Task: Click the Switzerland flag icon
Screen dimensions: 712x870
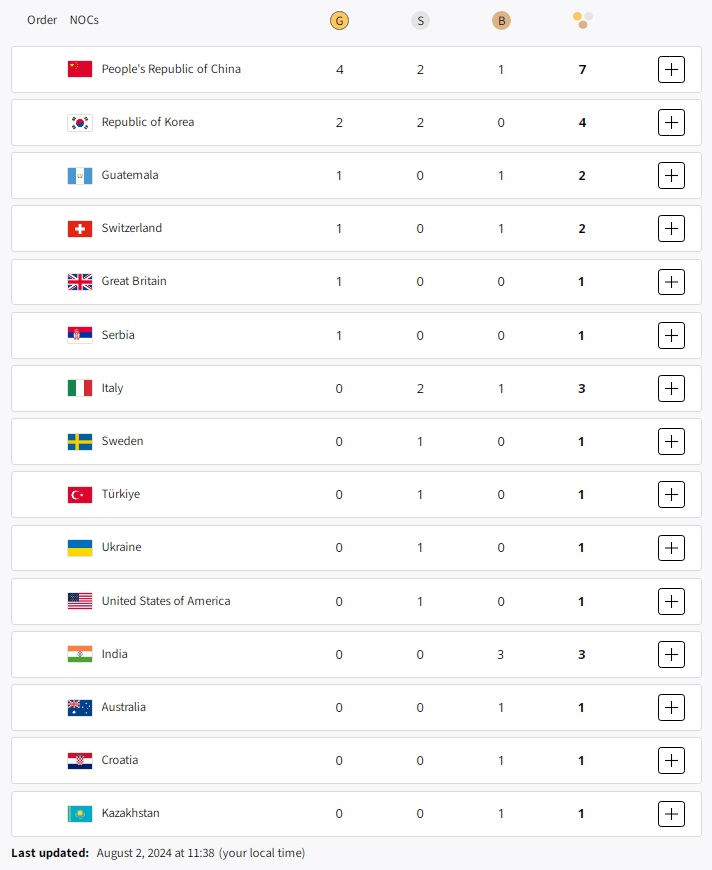Action: [80, 229]
